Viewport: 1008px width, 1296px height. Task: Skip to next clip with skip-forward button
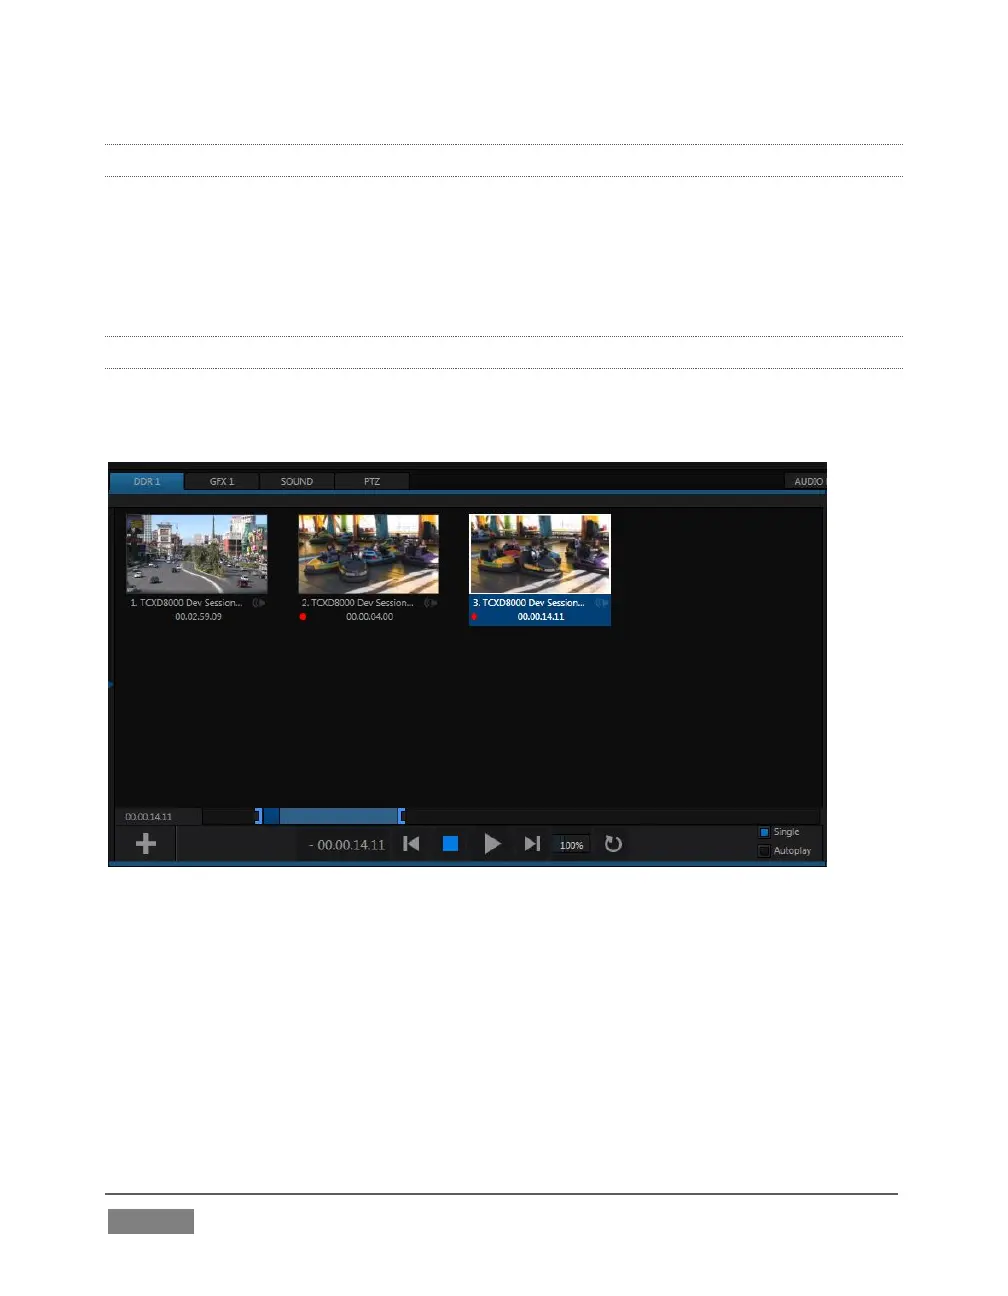click(x=532, y=844)
